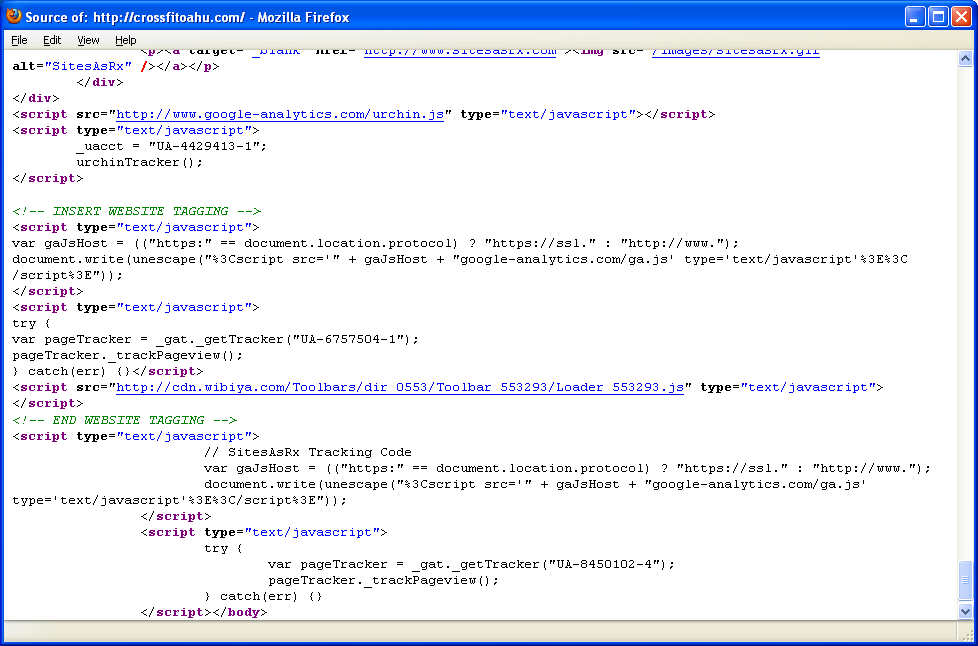Follow the google-analytics urchin.js link
The height and width of the screenshot is (646, 978).
tap(280, 114)
